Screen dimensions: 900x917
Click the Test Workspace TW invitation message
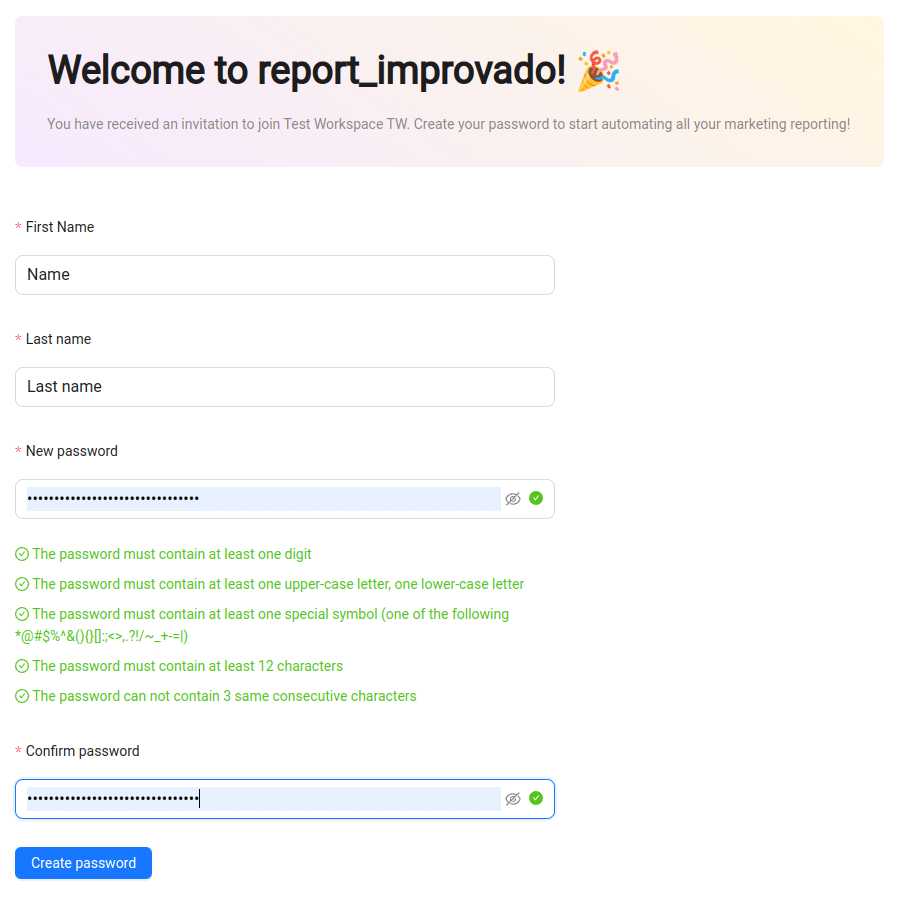coord(448,125)
